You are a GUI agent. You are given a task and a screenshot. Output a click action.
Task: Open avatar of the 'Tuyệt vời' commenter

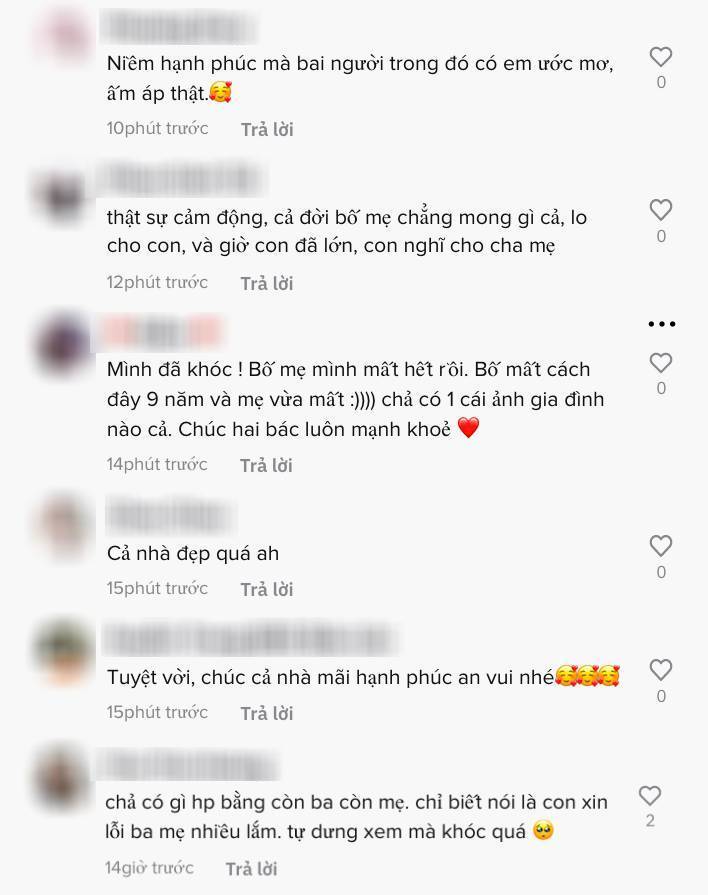click(65, 650)
